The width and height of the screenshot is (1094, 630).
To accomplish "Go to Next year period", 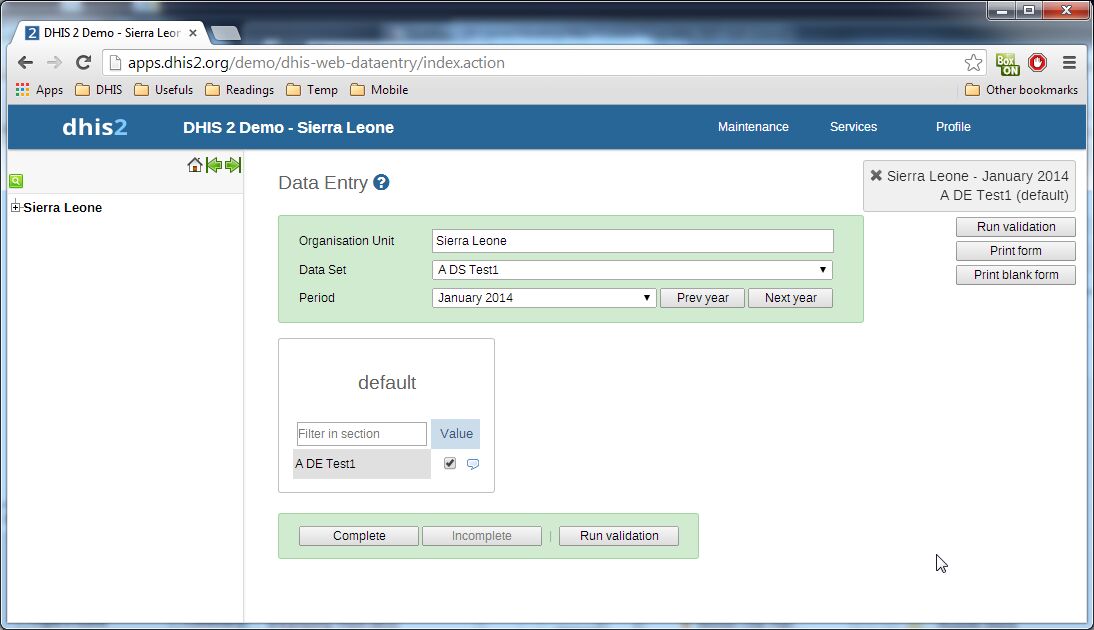I will click(790, 298).
